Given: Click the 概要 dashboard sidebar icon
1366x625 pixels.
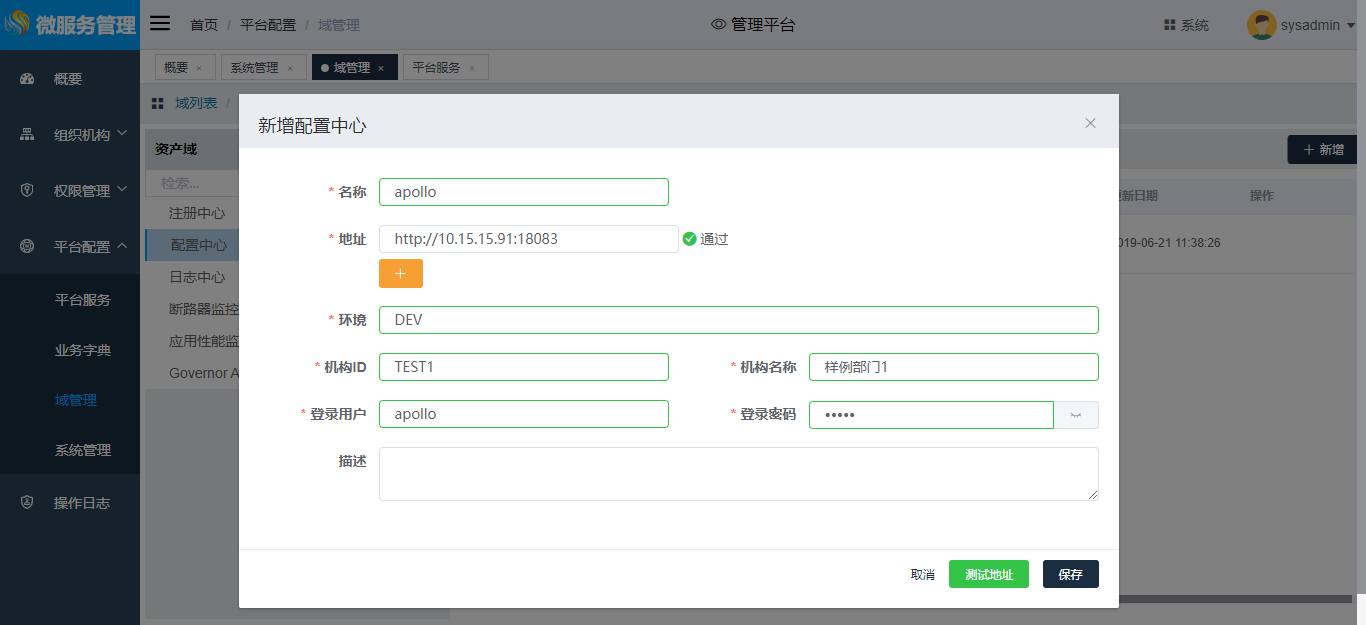Looking at the screenshot, I should tap(27, 79).
